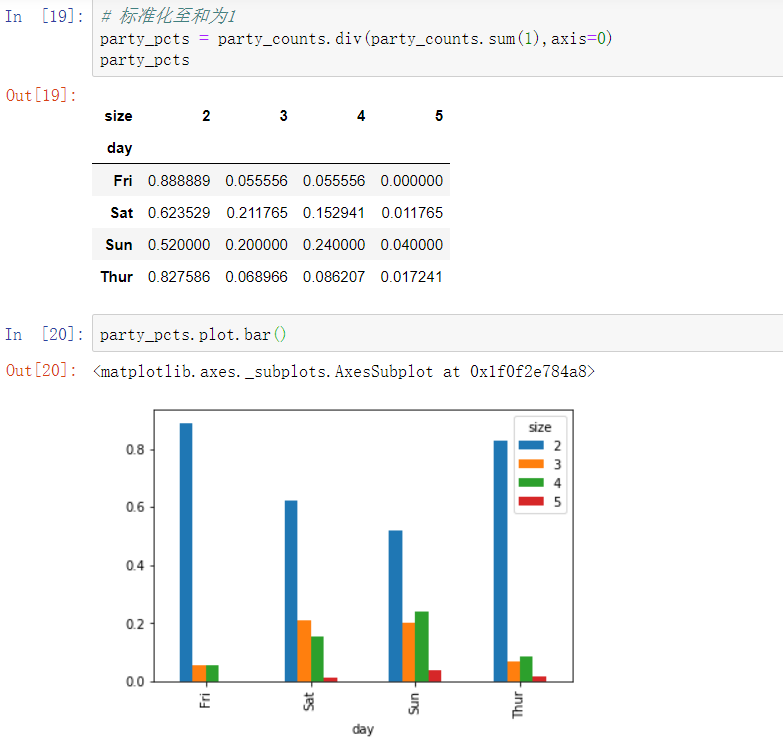The height and width of the screenshot is (743, 783).
Task: Select the In [20] prompt label
Action: [44, 334]
